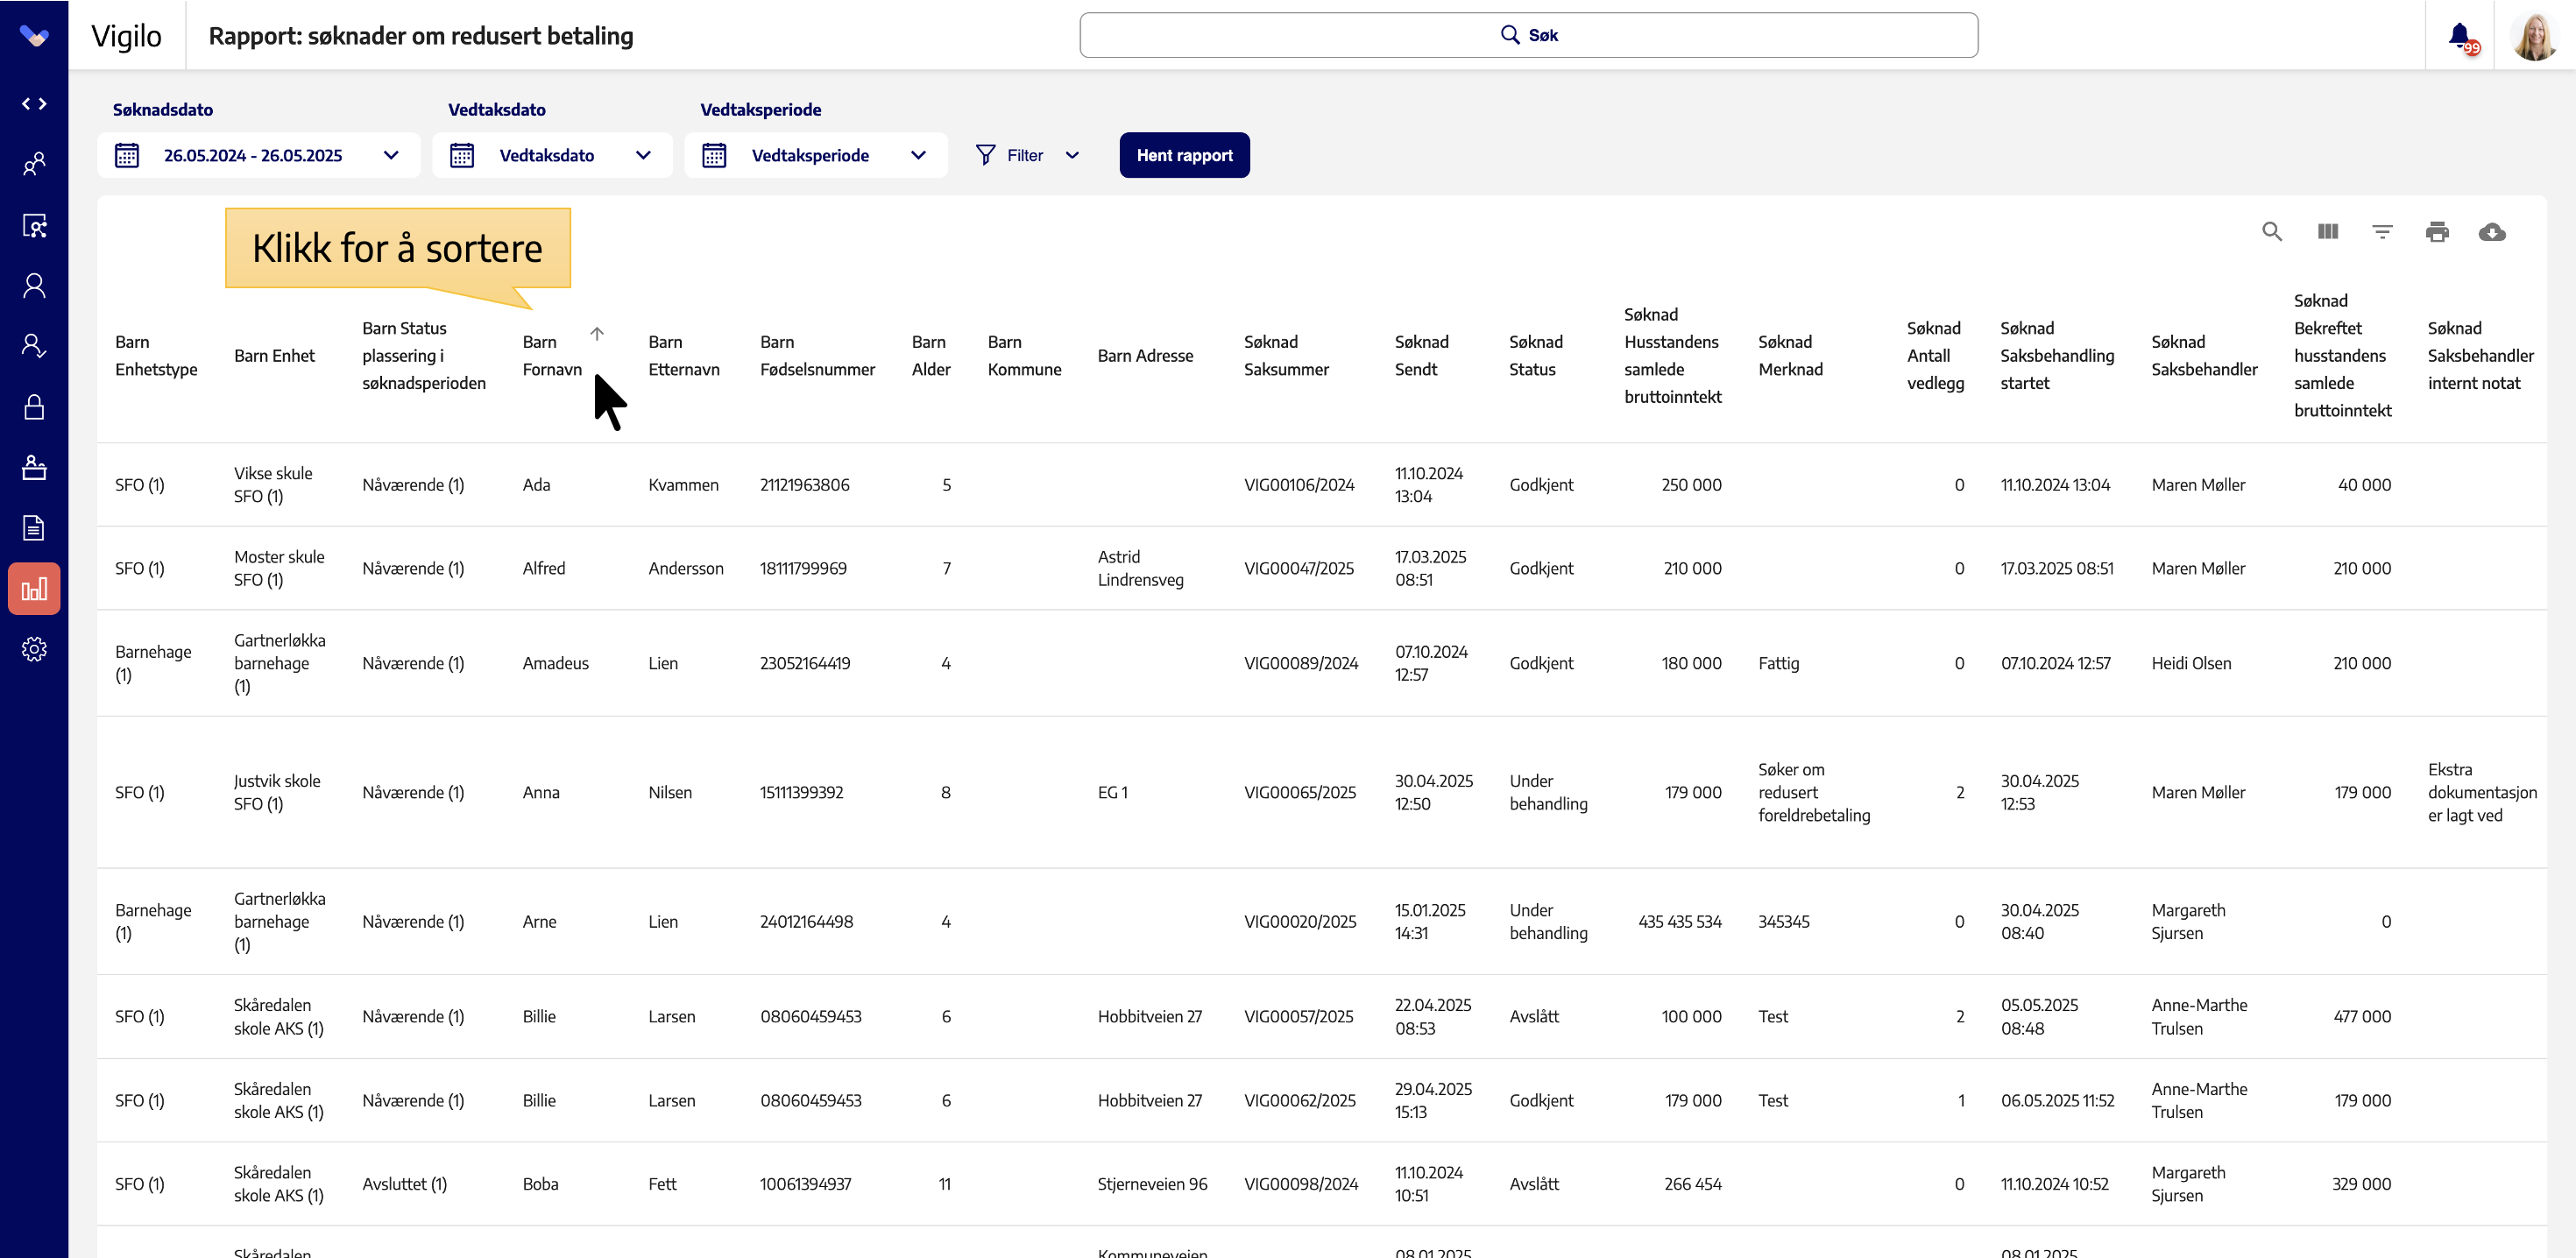This screenshot has height=1258, width=2576.
Task: Sort by Barn Etternavn column header
Action: pos(684,355)
